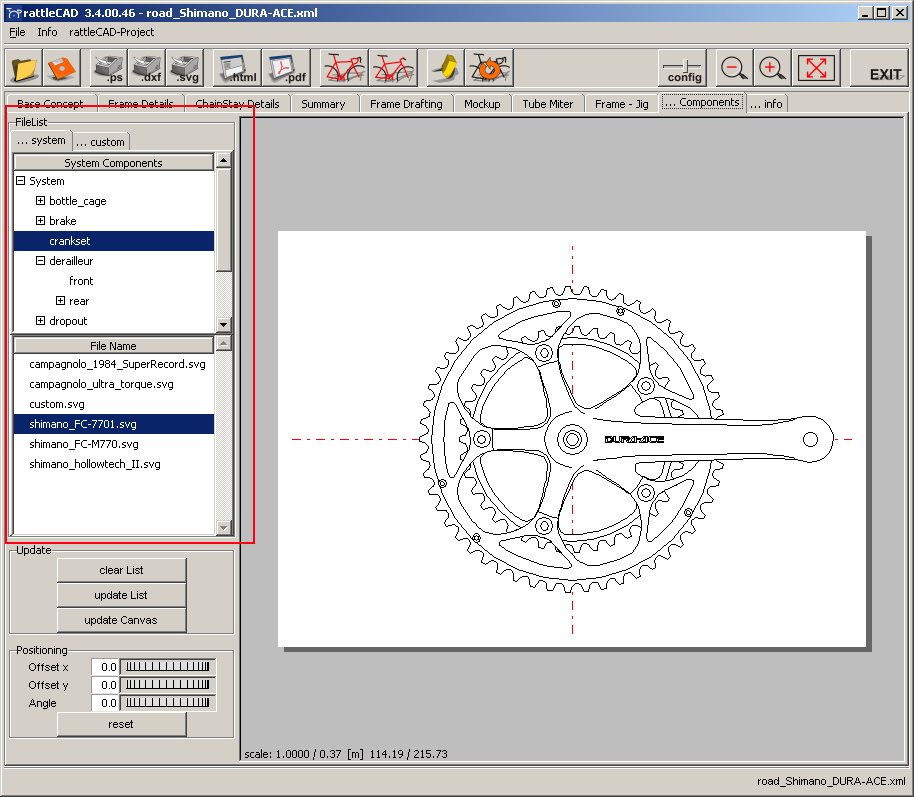Click the Offset y value field
The height and width of the screenshot is (797, 914).
pyautogui.click(x=105, y=685)
